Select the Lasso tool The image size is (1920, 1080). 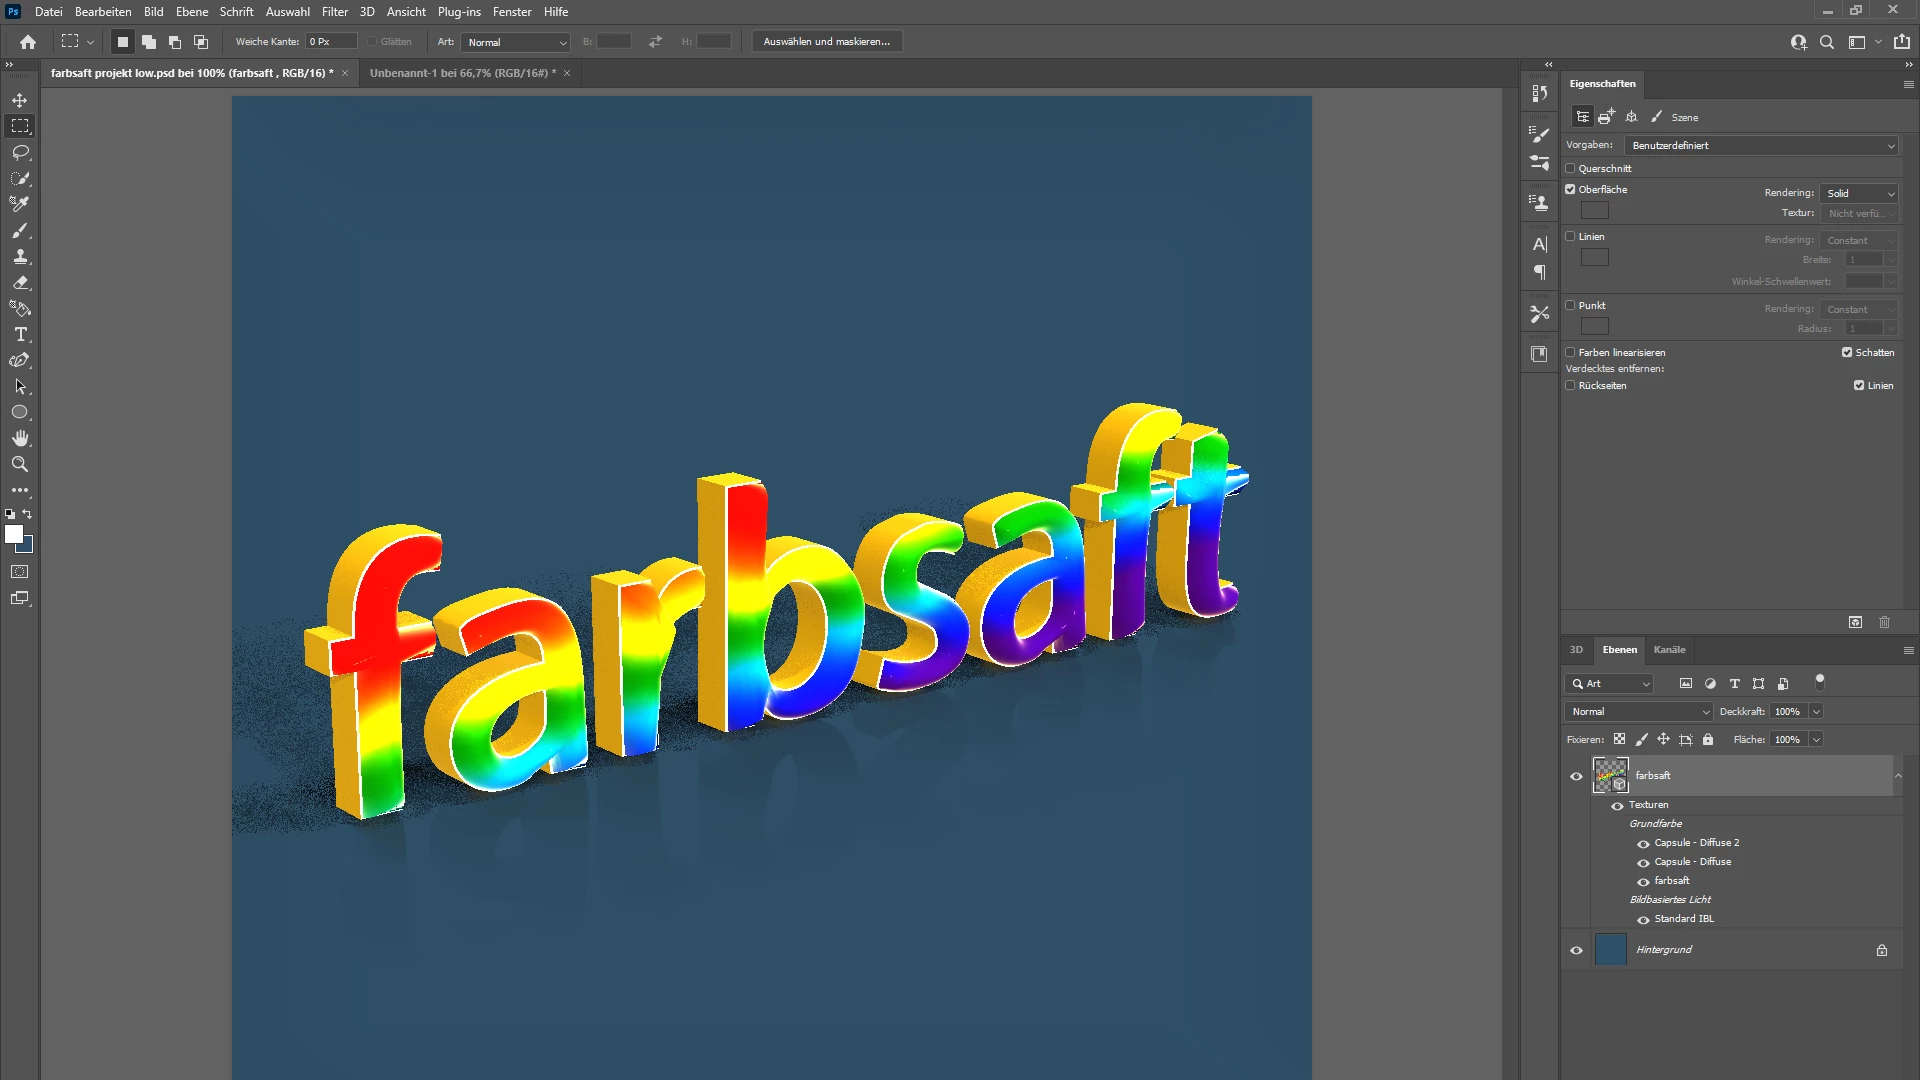pos(20,152)
